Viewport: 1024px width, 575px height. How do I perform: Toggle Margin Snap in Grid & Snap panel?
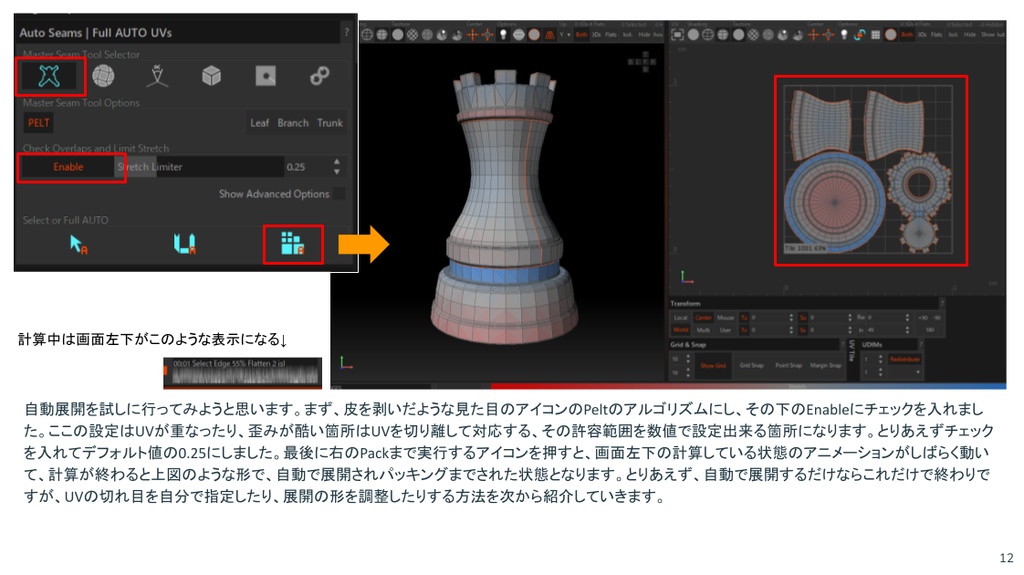click(825, 365)
